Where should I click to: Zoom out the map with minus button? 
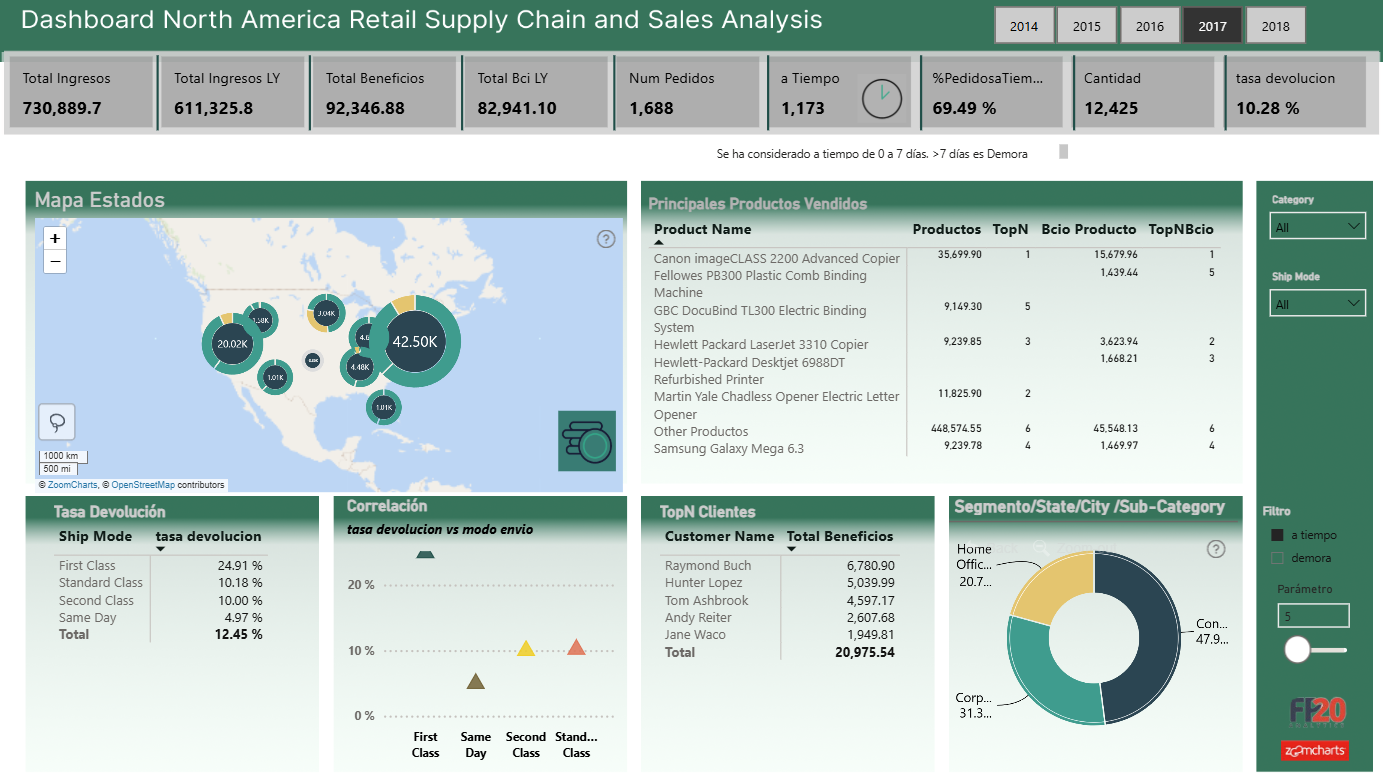pyautogui.click(x=55, y=262)
